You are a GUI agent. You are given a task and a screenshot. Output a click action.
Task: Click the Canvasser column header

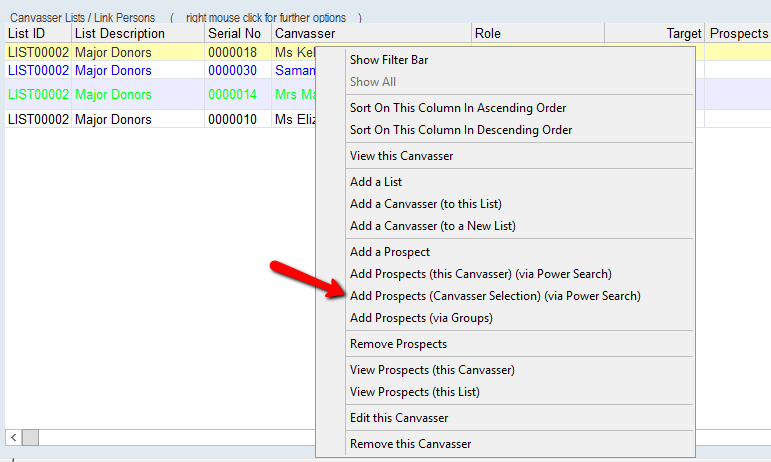[371, 33]
